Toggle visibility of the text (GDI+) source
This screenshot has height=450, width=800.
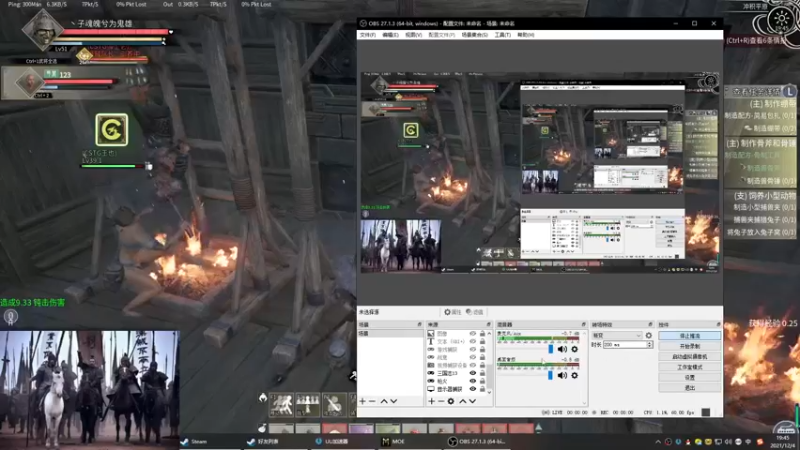[x=473, y=341]
